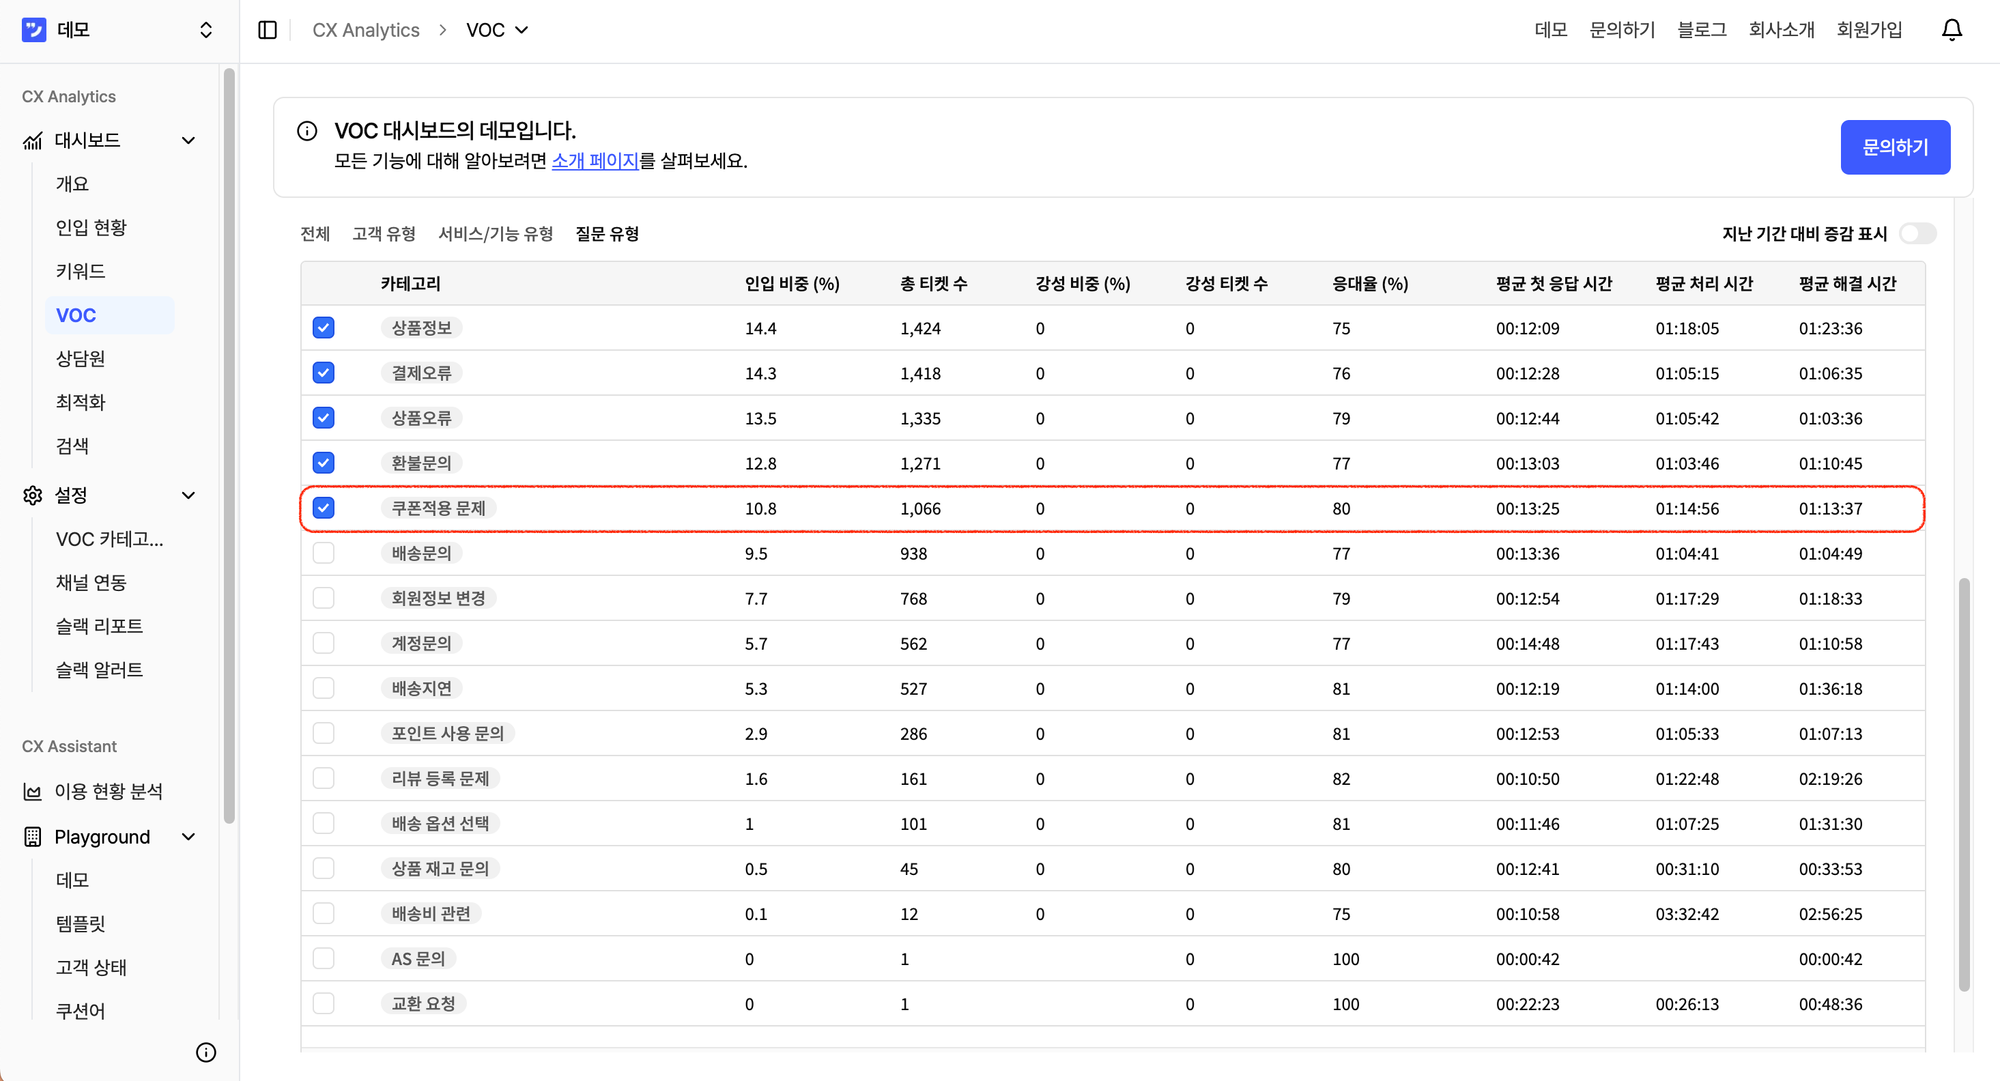Viewport: 2000px width, 1081px height.
Task: Click the Playground icon in sidebar
Action: 31,837
